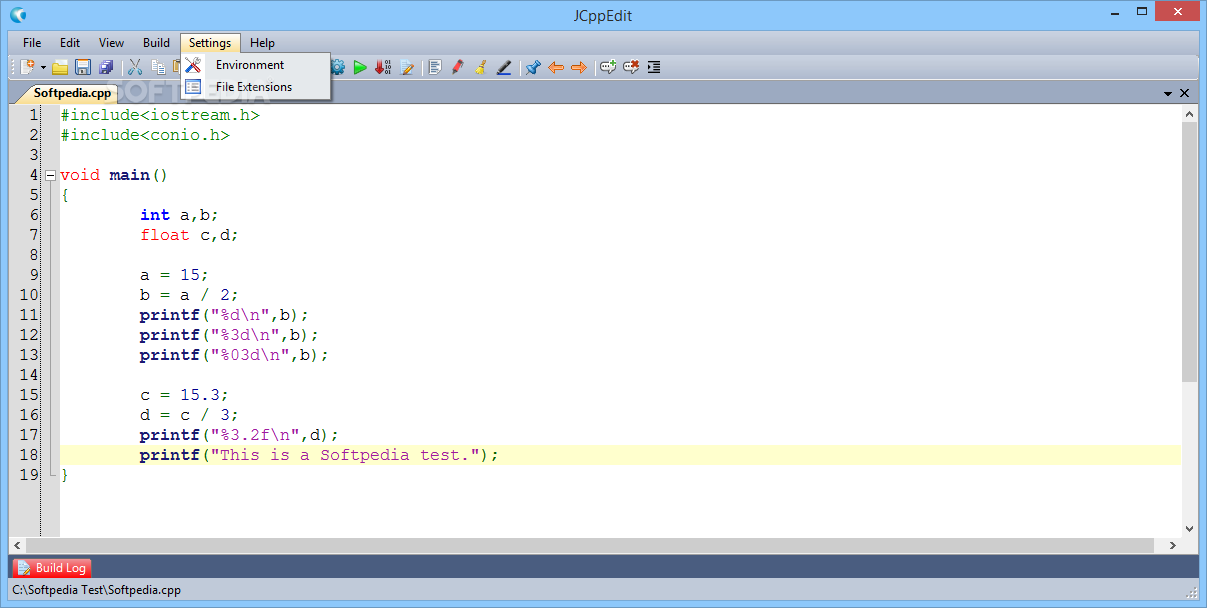Toggle bookmark with blue pin icon
The image size is (1207, 608).
tap(533, 67)
